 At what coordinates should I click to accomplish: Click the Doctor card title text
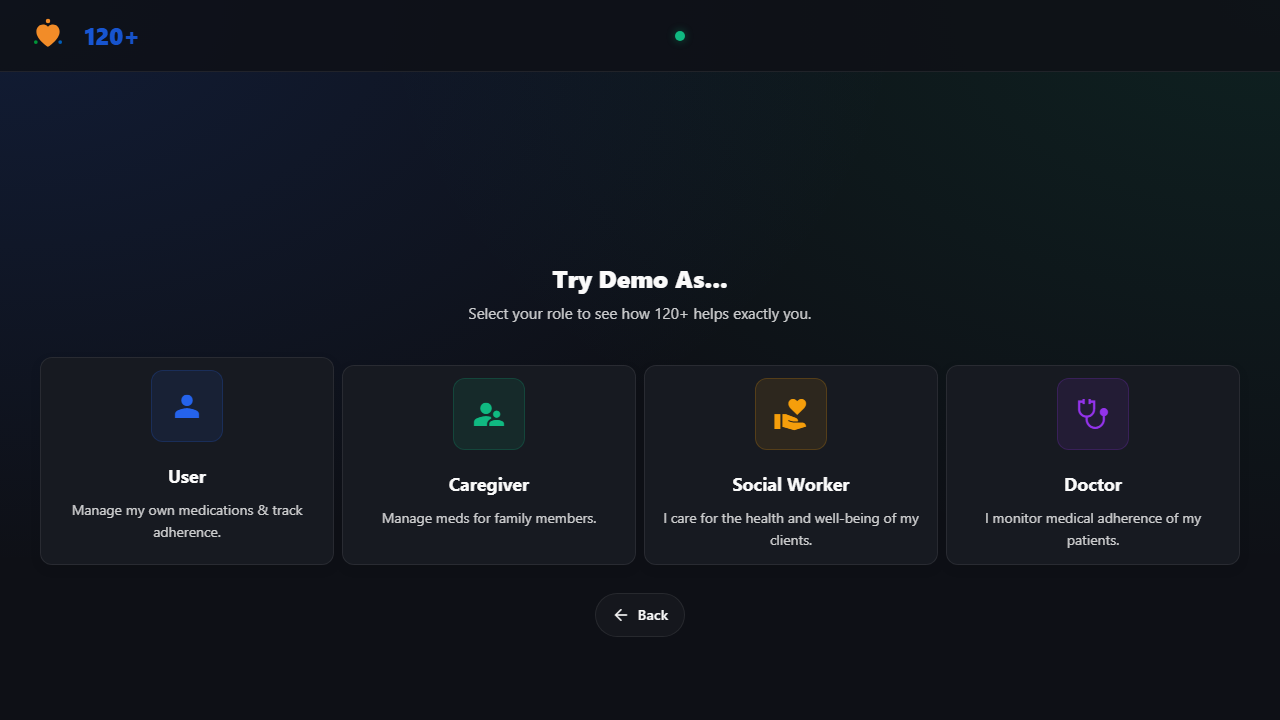click(1092, 484)
